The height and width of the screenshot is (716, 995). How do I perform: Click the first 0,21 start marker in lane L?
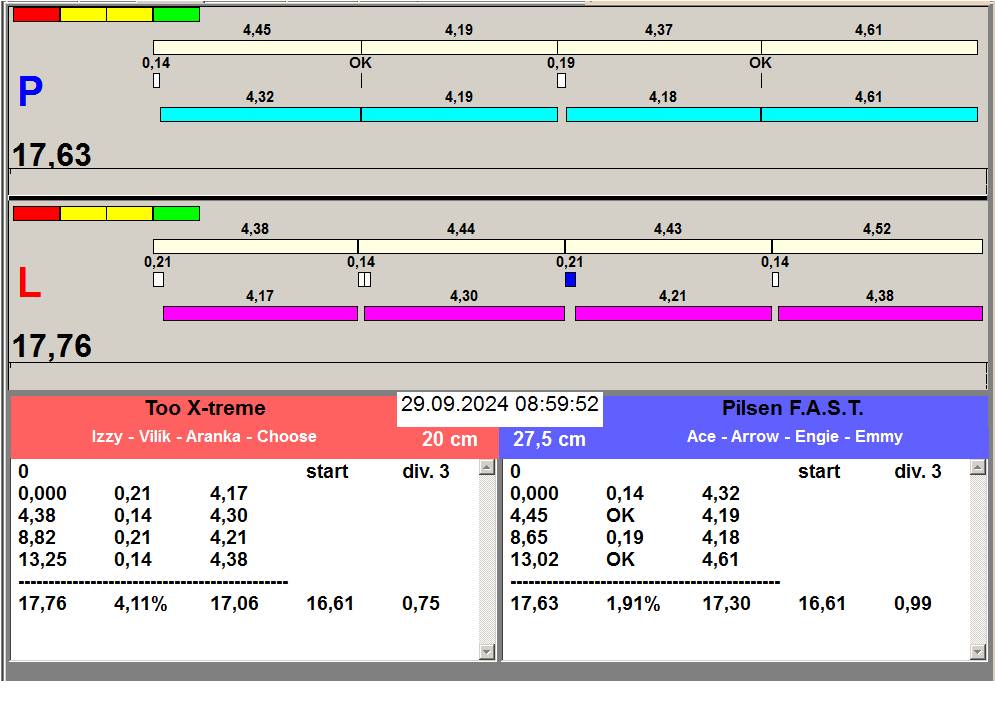tap(158, 280)
